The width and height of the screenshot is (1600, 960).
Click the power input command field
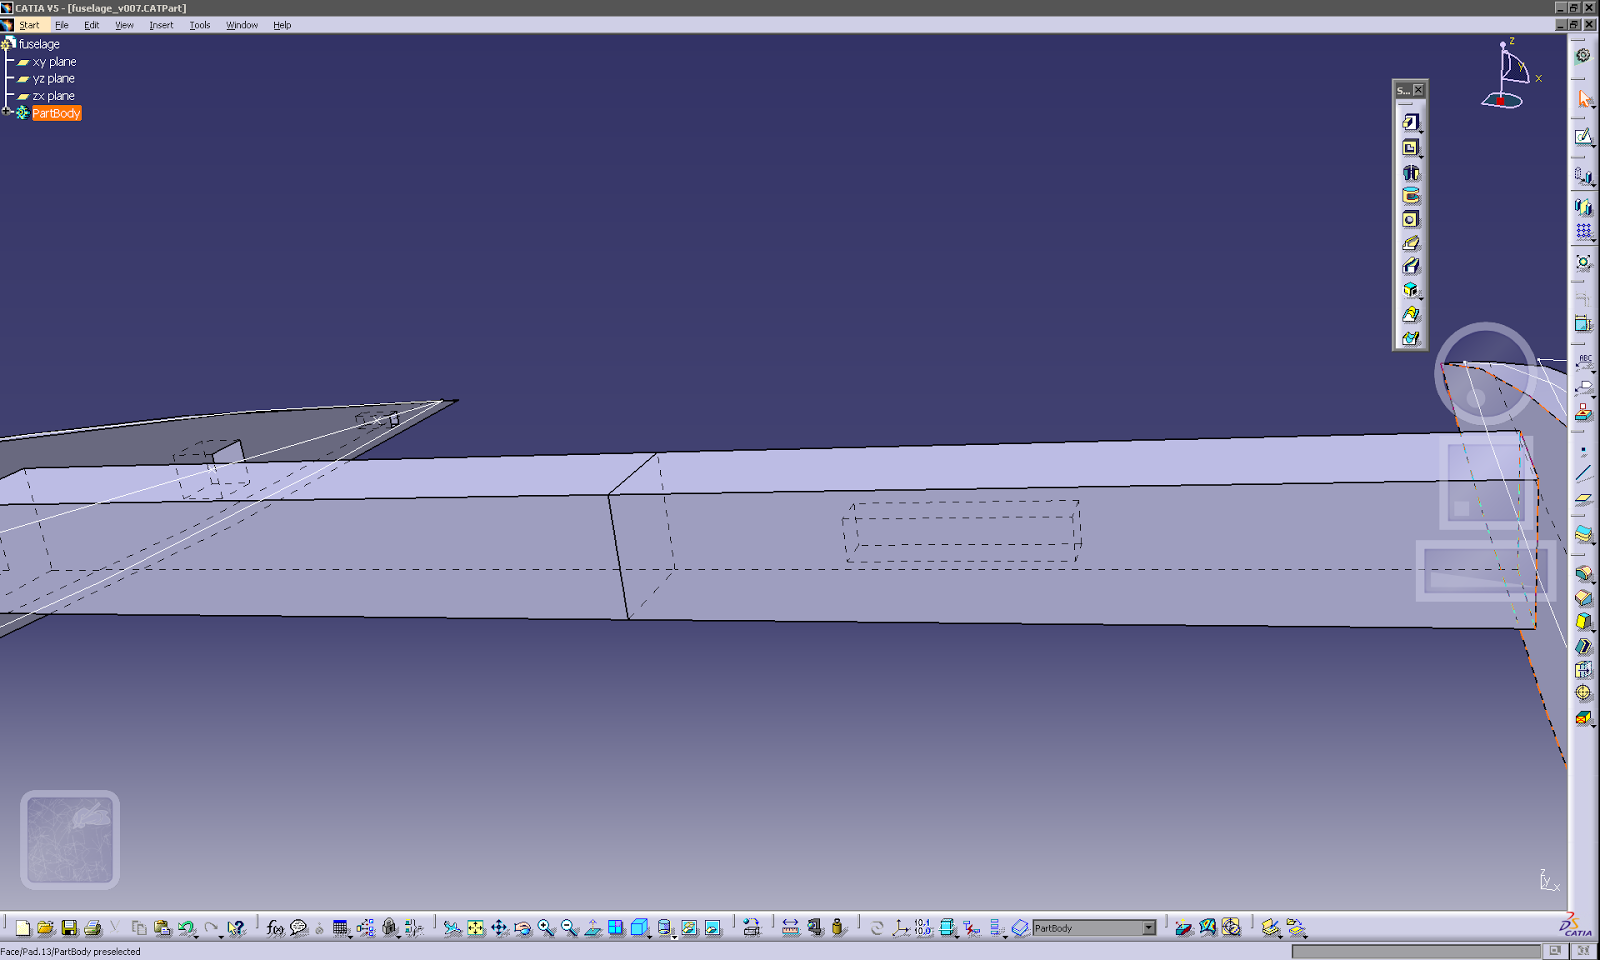point(1416,951)
